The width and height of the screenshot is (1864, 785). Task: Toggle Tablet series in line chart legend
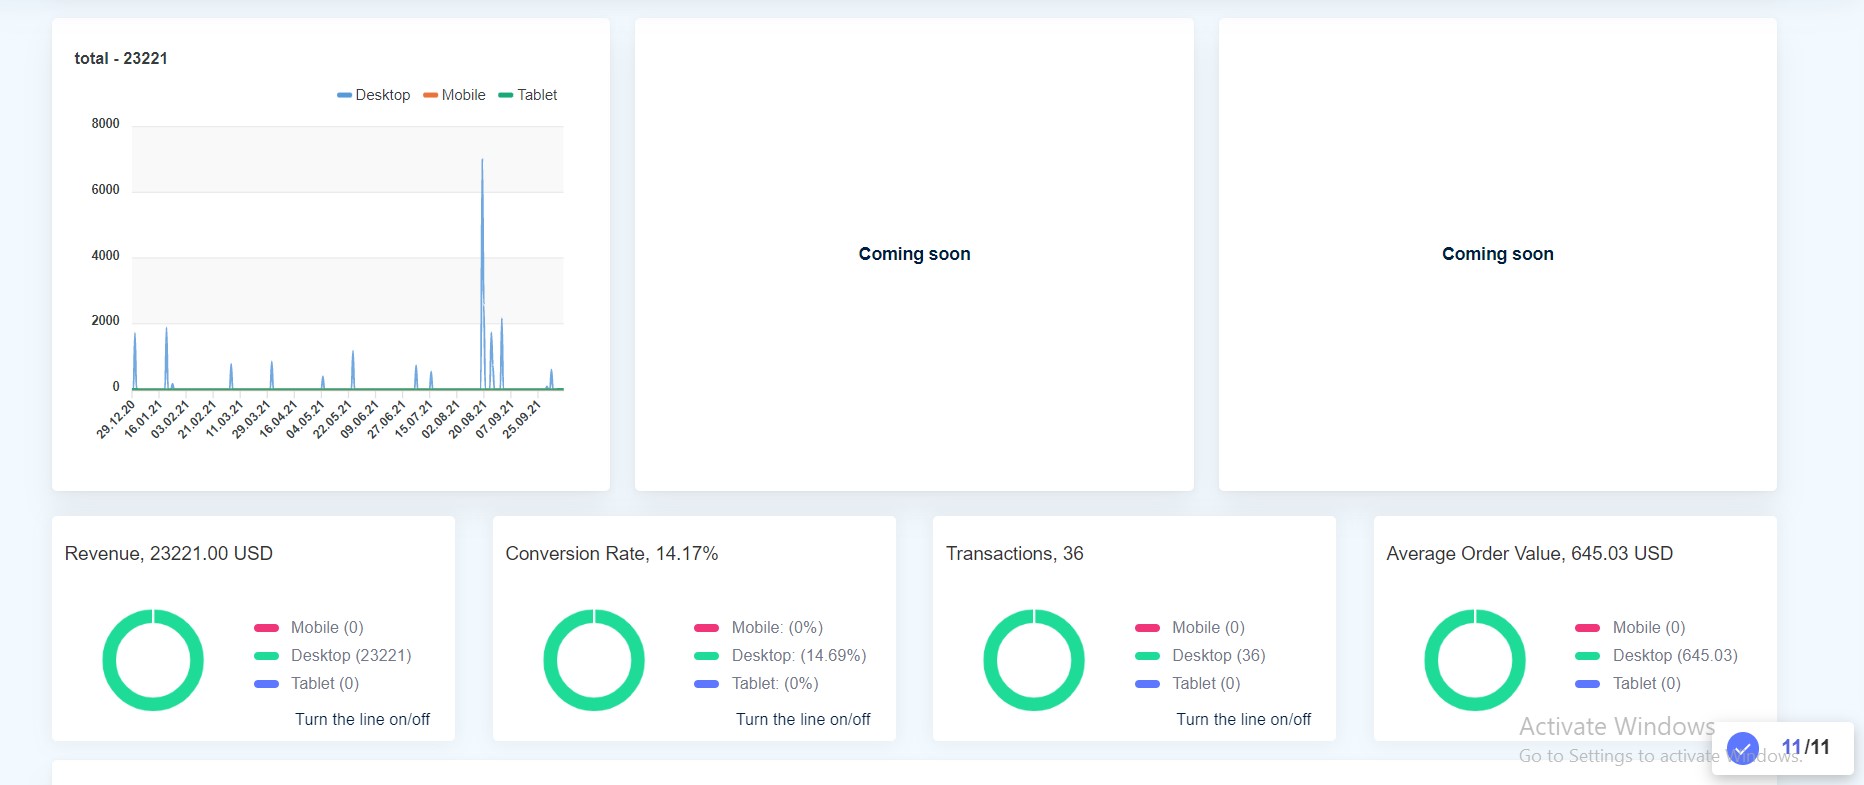tap(528, 95)
